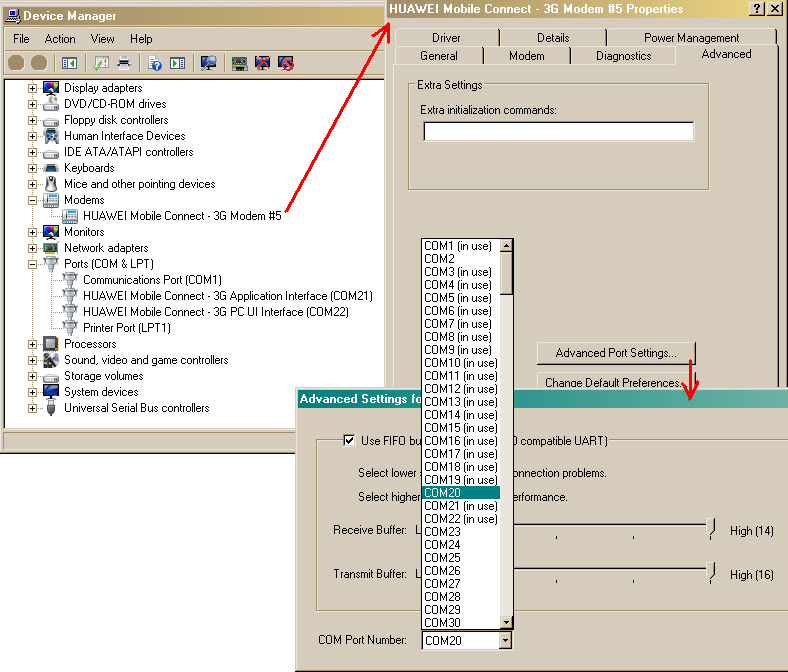This screenshot has height=672, width=788.
Task: Toggle the show/hide console tree icon
Action: pyautogui.click(x=69, y=63)
